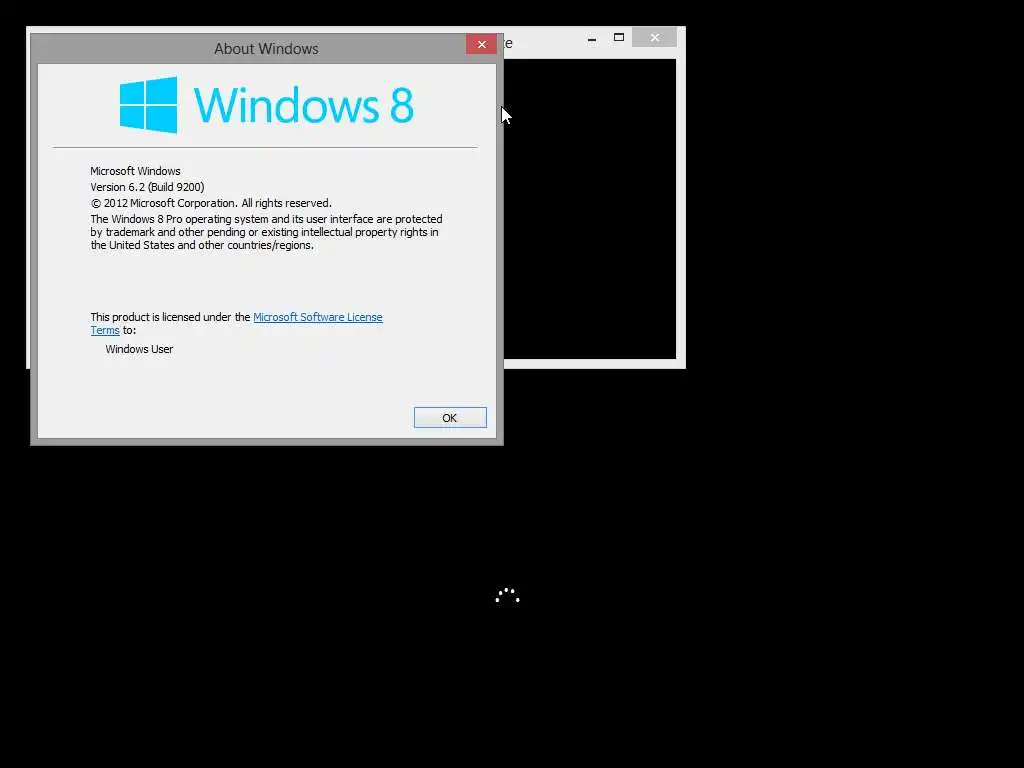Follow the Terms link
The height and width of the screenshot is (768, 1024).
[x=104, y=330]
